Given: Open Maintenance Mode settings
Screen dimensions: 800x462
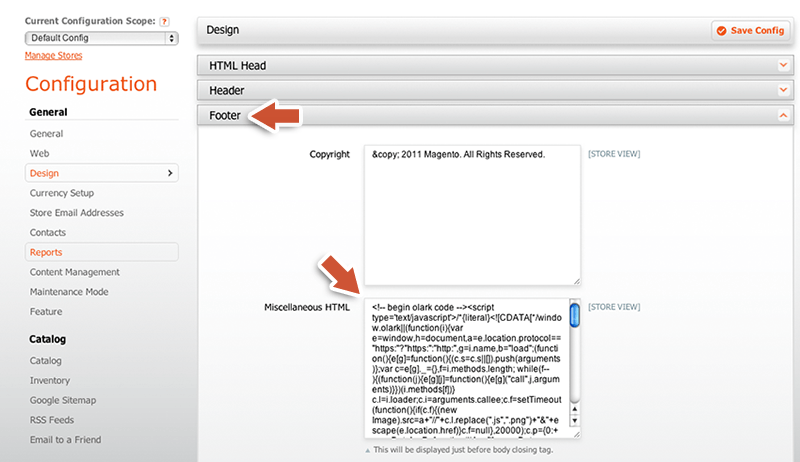Looking at the screenshot, I should coord(68,292).
